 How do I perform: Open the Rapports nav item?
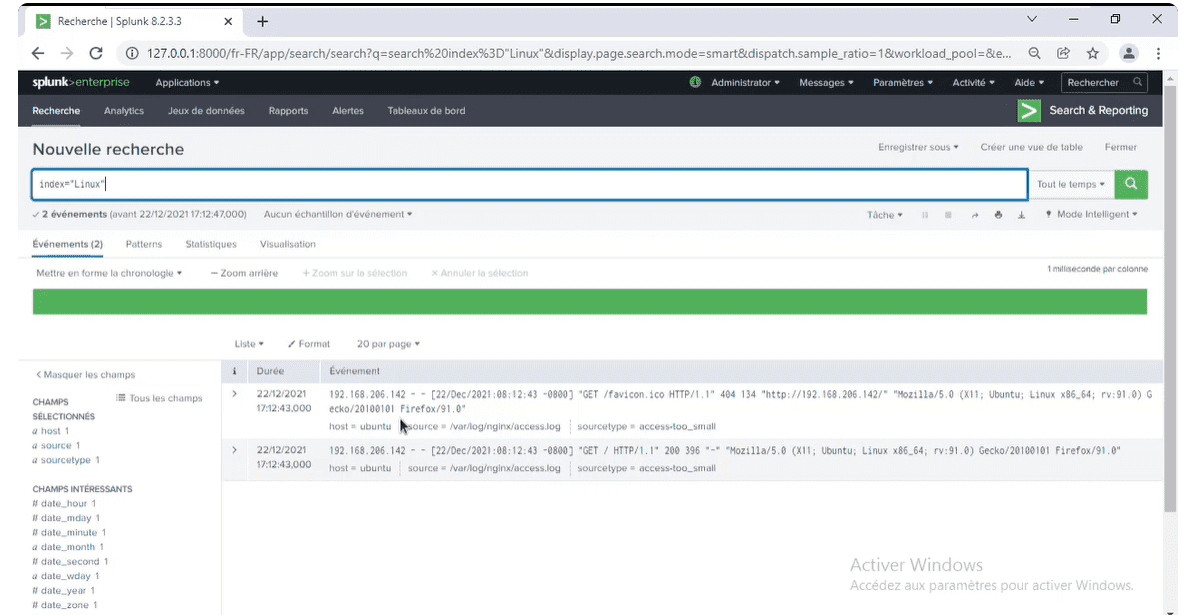click(288, 110)
